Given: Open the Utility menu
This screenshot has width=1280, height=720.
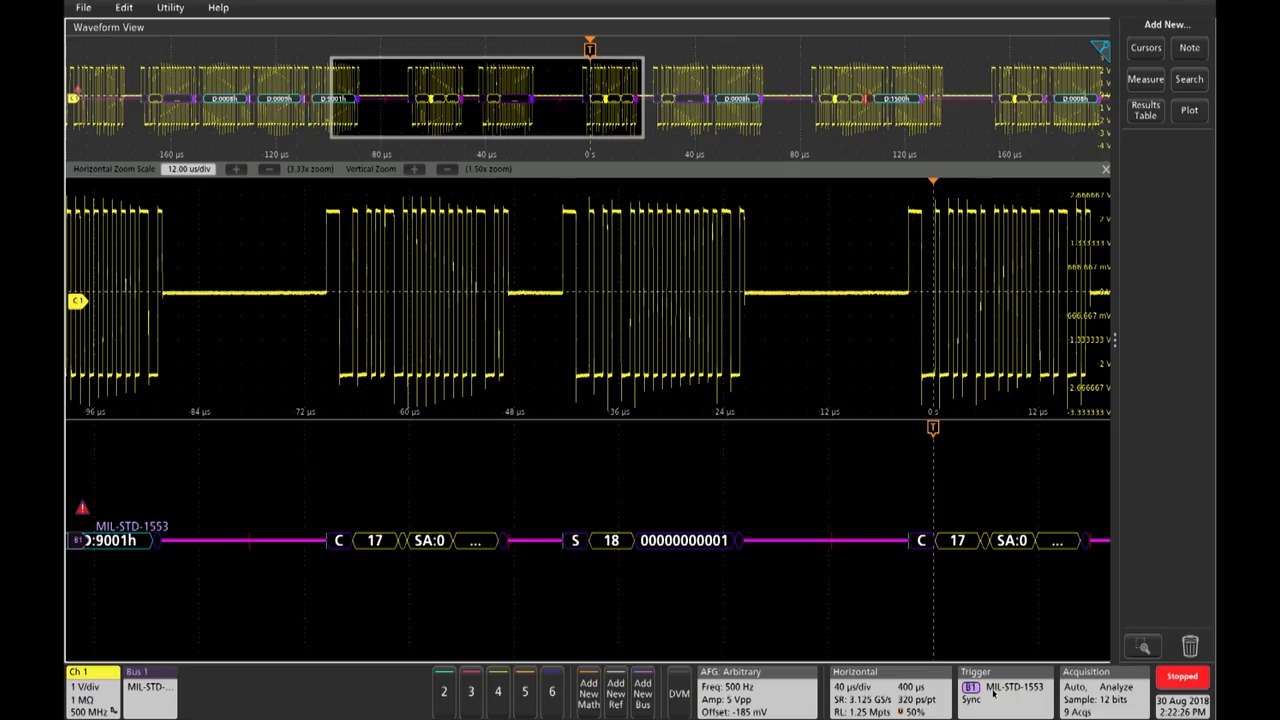Looking at the screenshot, I should tap(170, 8).
